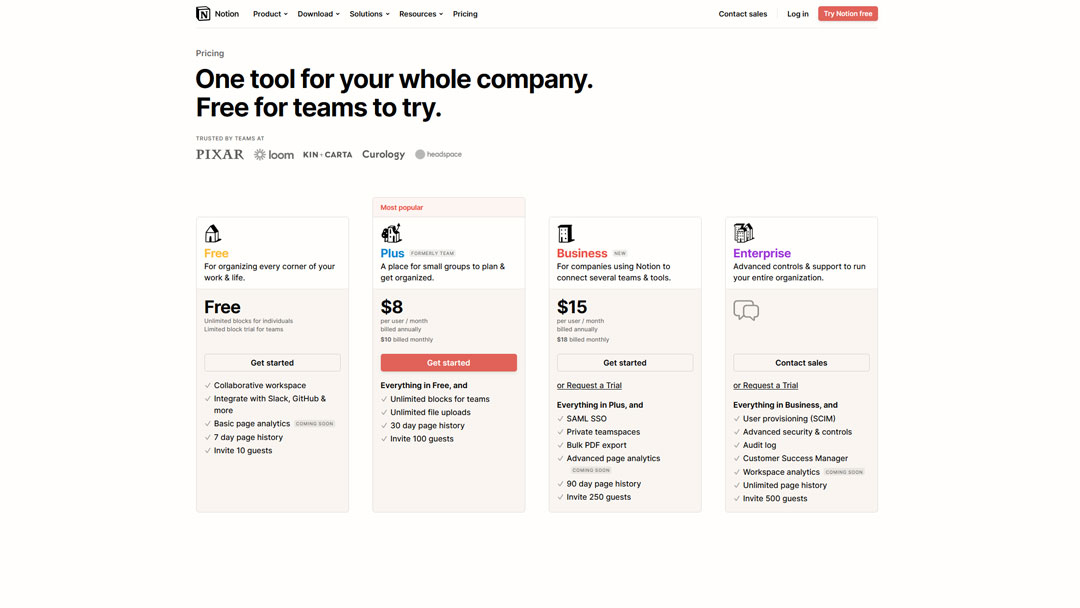Click the Enterprise plan buildings icon
Viewport: 1080px width, 608px height.
click(743, 233)
